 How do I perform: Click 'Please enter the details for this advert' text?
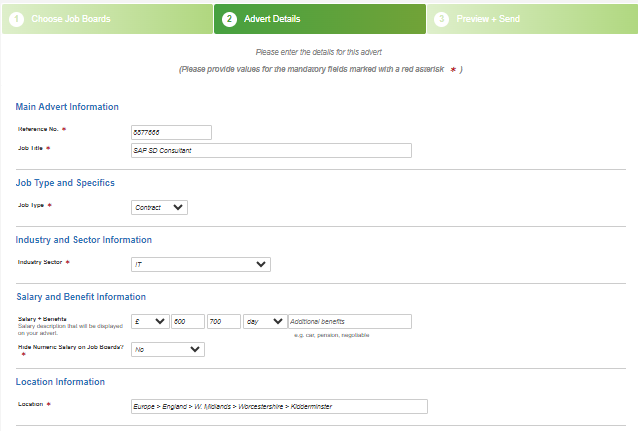[319, 52]
